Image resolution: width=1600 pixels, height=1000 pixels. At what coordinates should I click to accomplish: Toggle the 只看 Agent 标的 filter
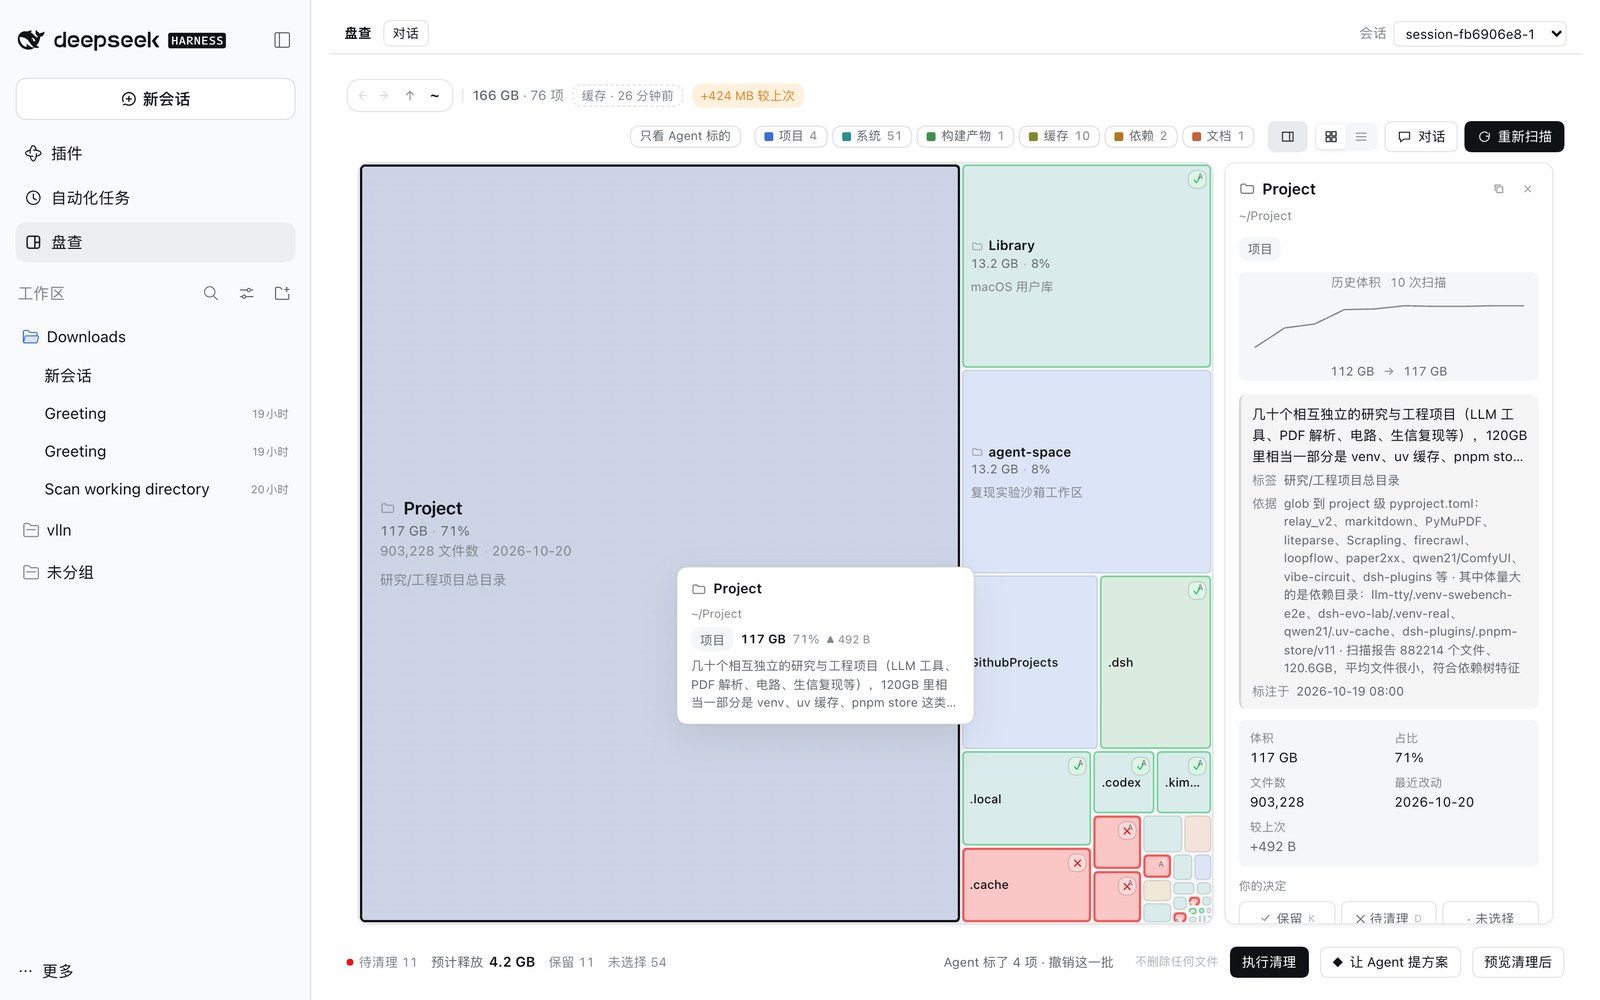(685, 136)
